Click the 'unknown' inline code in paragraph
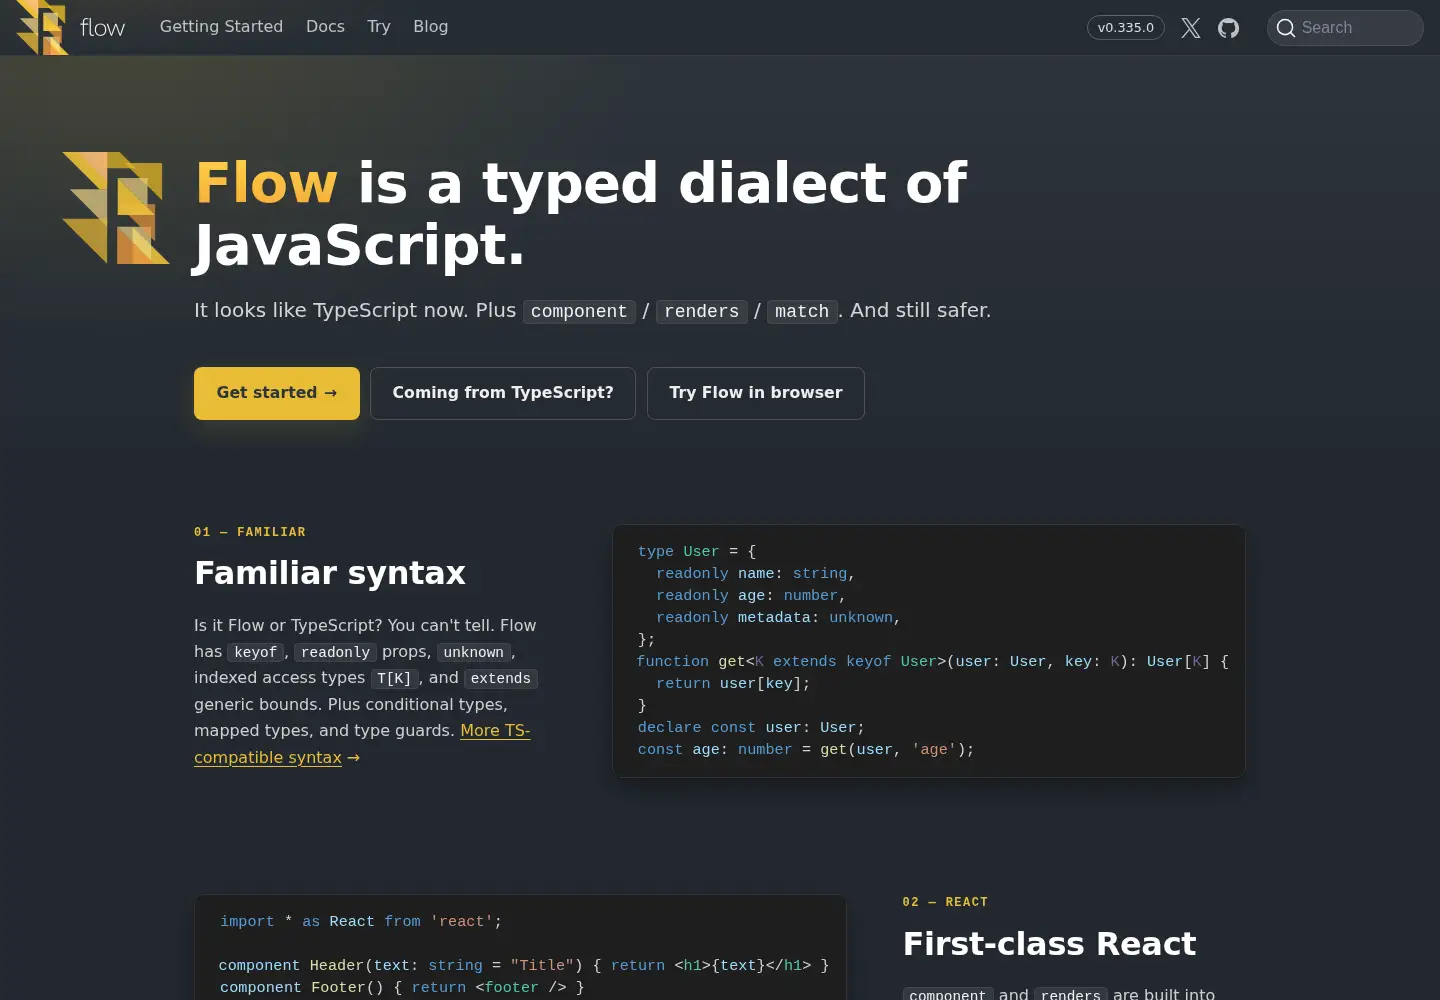Screen dimensions: 1440x1000 point(474,652)
